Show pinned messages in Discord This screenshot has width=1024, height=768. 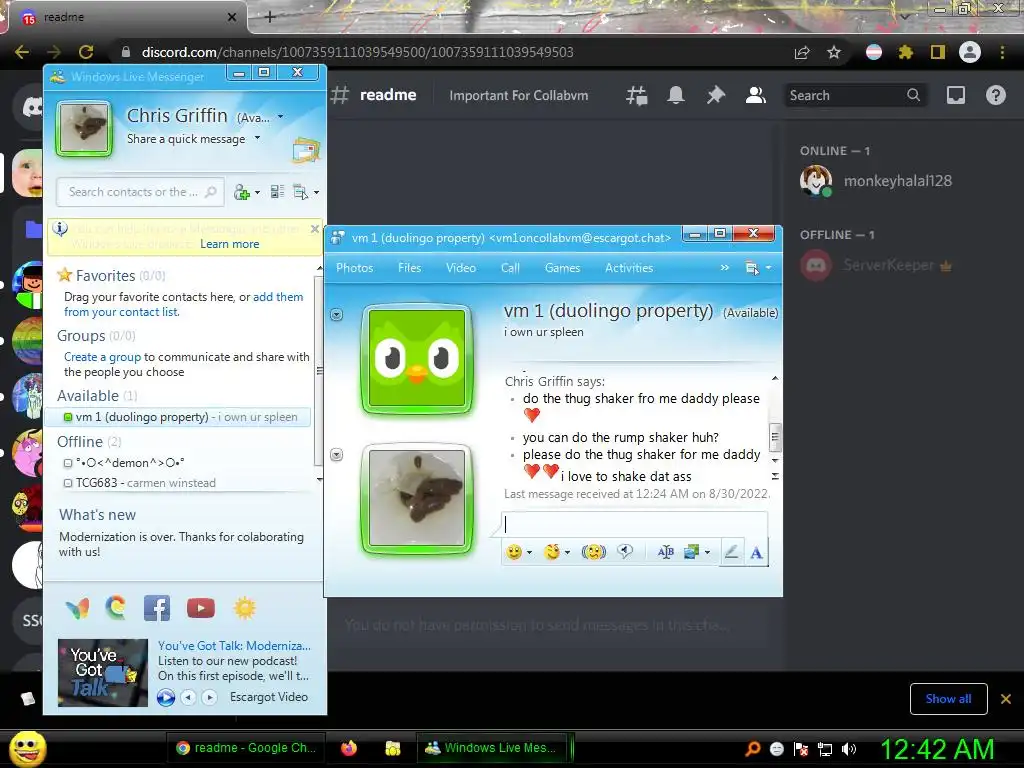pos(716,95)
